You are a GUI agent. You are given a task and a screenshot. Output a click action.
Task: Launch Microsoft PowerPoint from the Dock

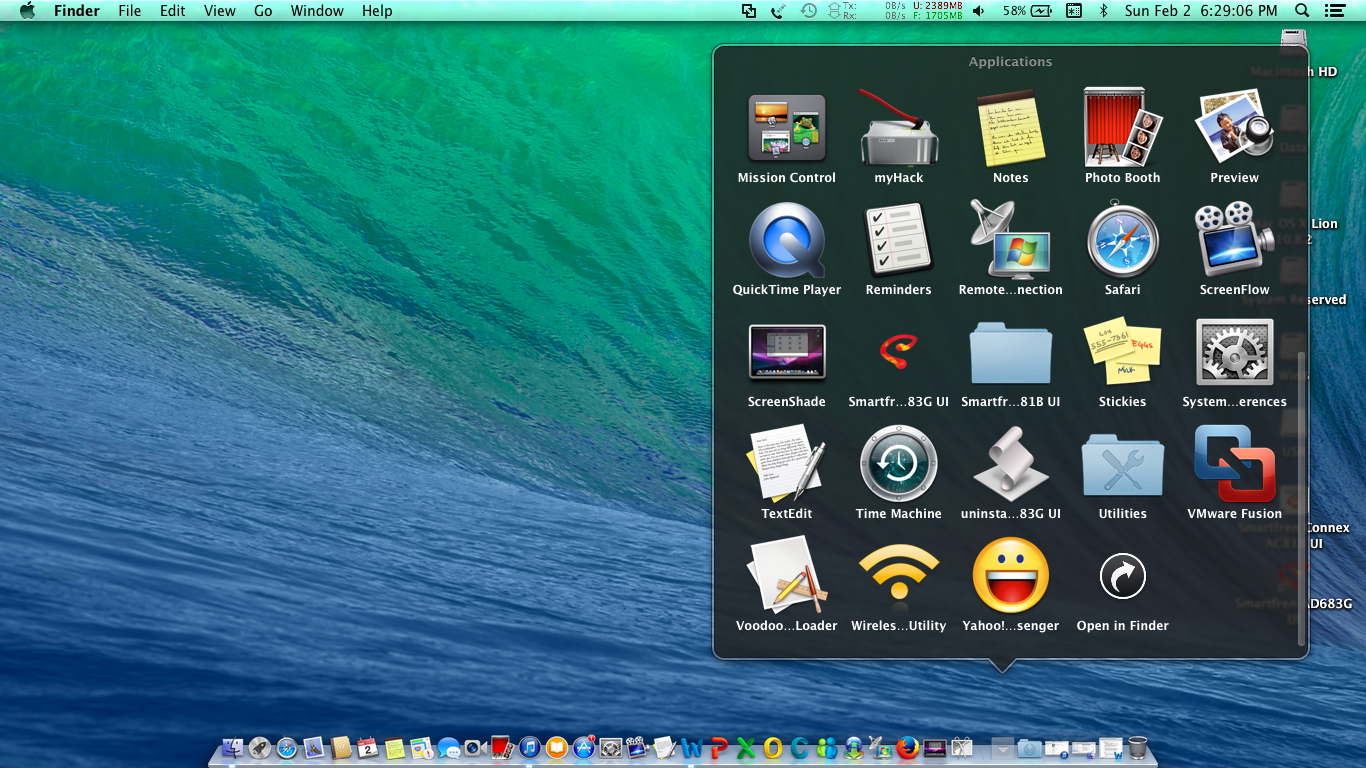tap(719, 748)
